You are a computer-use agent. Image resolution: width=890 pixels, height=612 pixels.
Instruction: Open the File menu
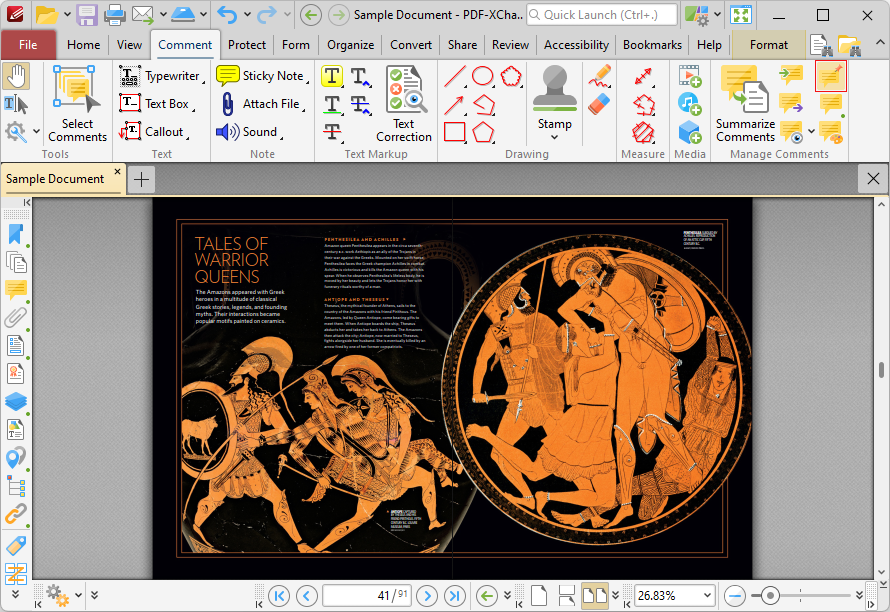click(28, 45)
